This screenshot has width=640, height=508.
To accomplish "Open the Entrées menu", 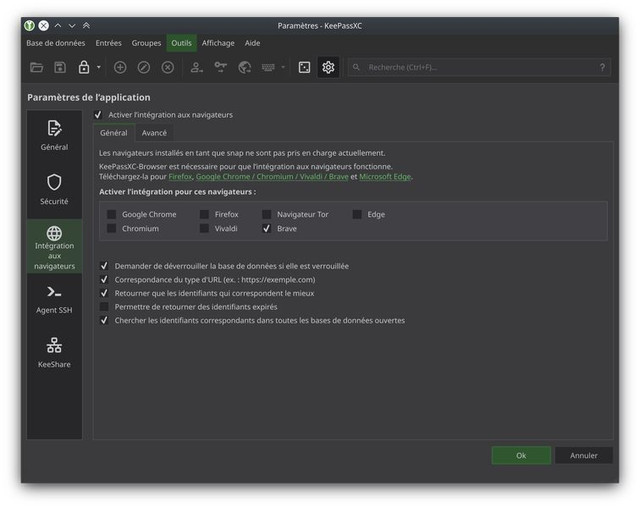I will click(x=109, y=43).
